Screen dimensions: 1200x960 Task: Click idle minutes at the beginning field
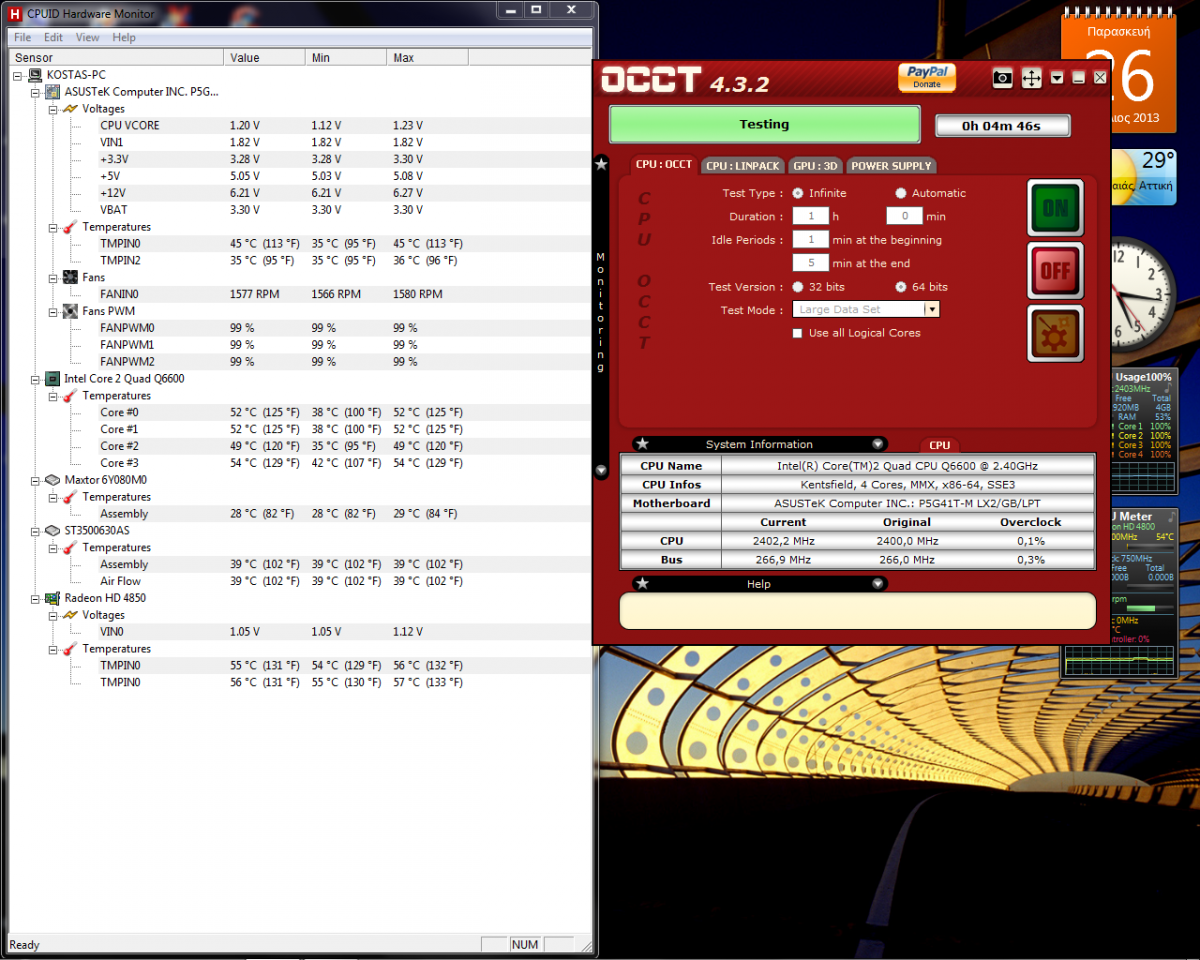[x=811, y=240]
